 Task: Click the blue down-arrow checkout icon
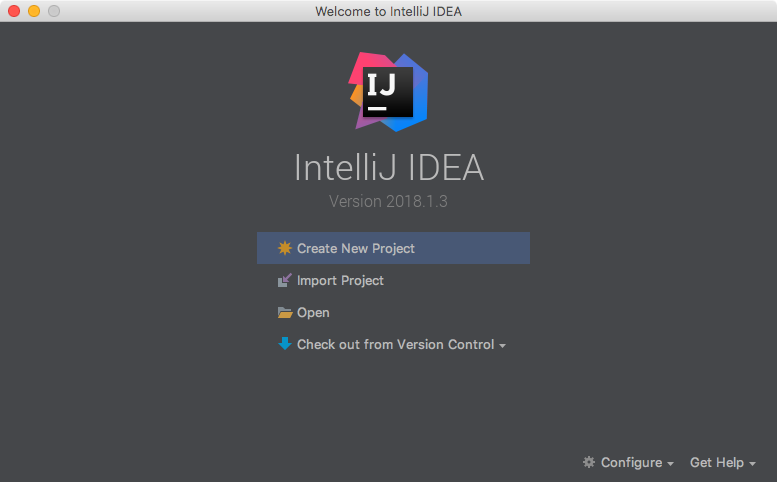284,344
